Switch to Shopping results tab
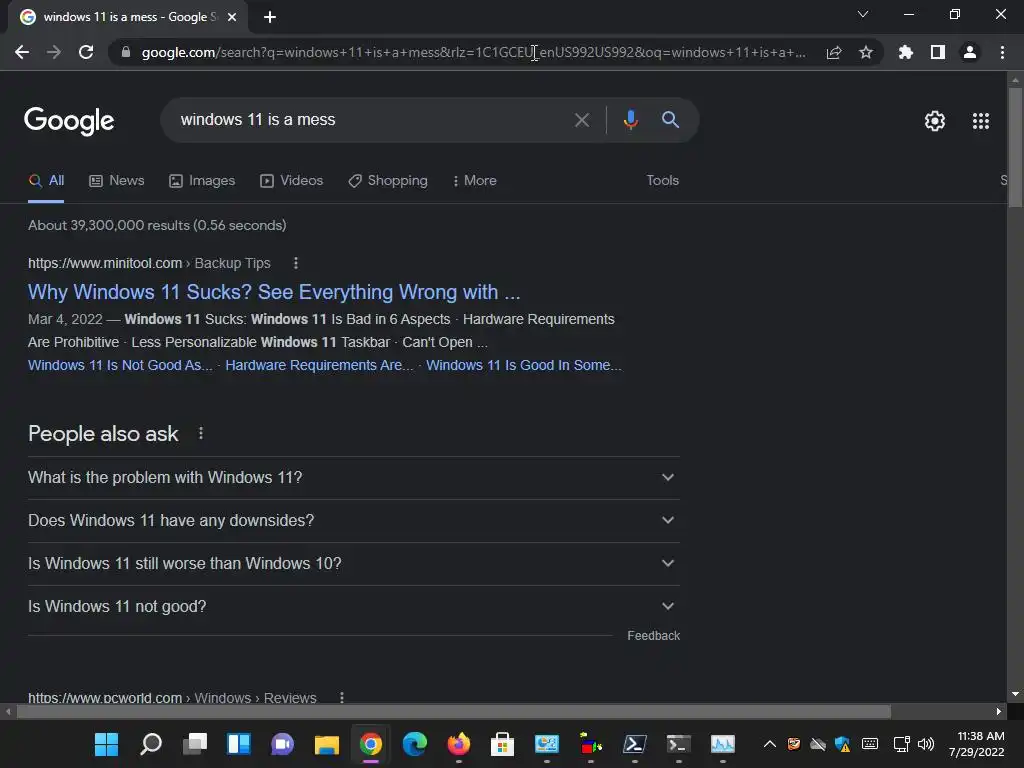Screen dimensions: 1024x768 point(388,181)
